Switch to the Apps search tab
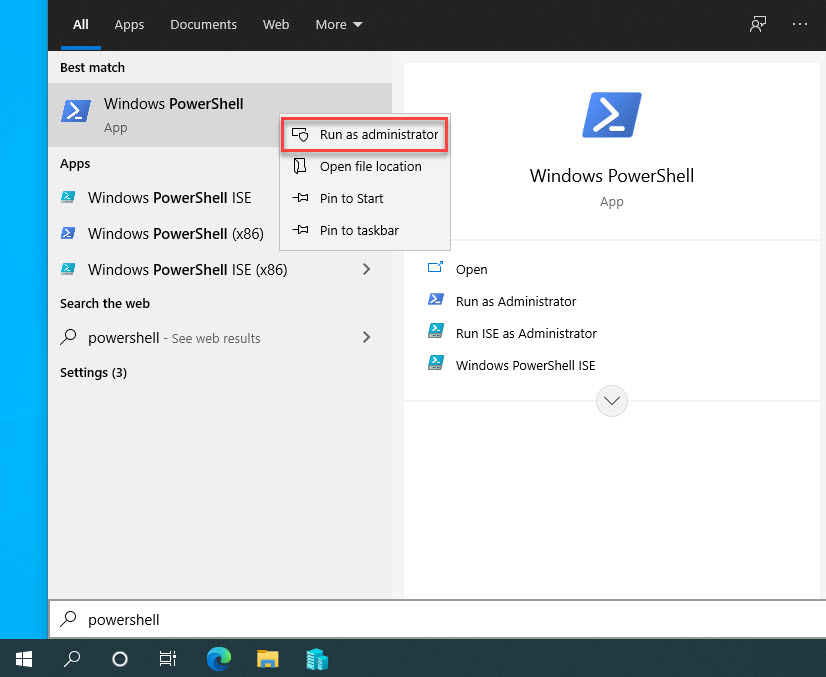Screen dimensions: 826x677 [129, 25]
